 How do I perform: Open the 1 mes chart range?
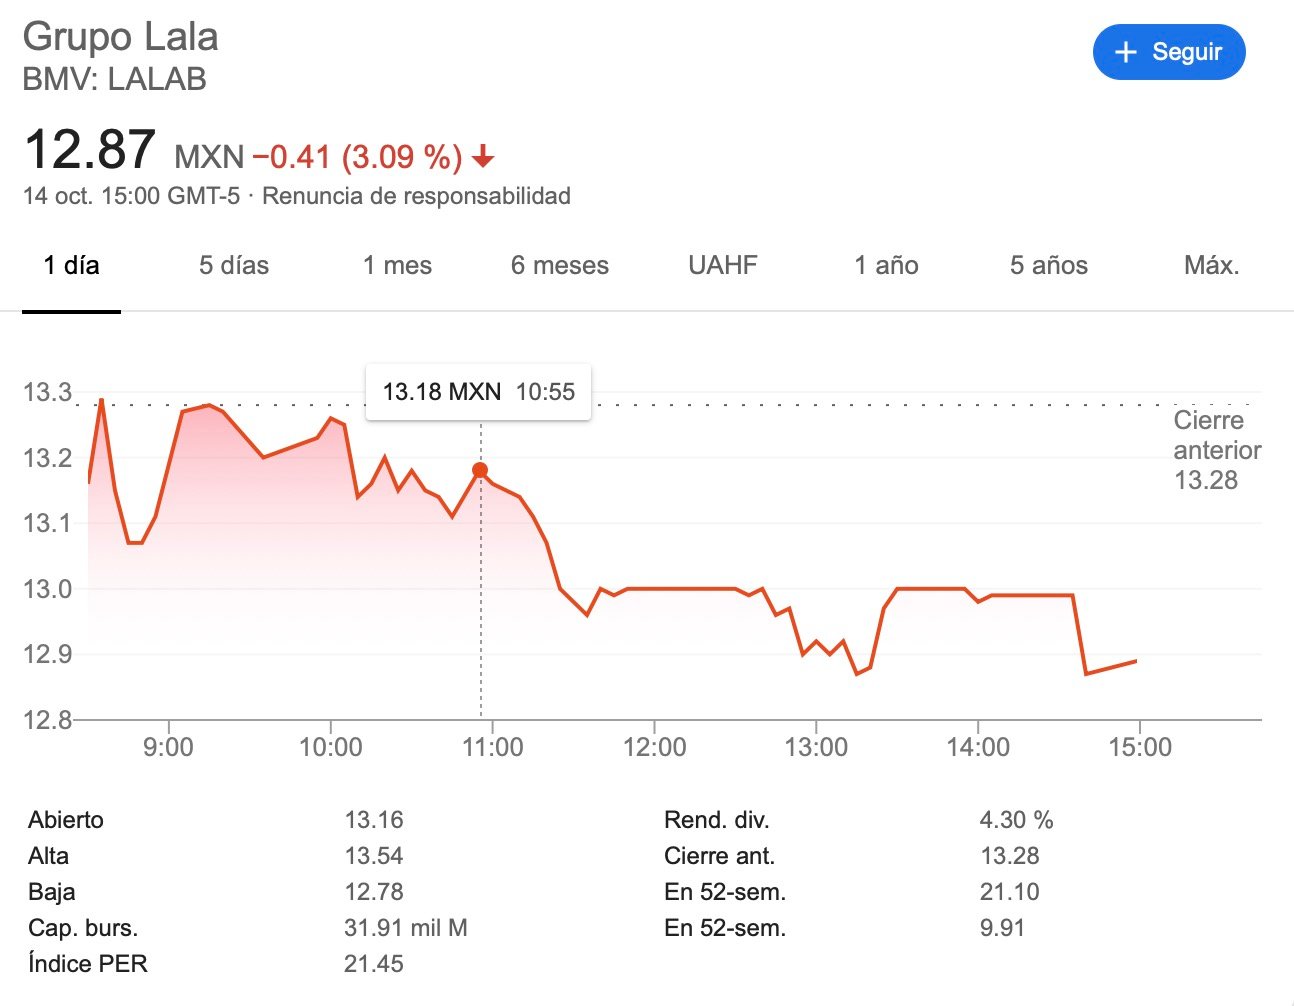click(397, 266)
